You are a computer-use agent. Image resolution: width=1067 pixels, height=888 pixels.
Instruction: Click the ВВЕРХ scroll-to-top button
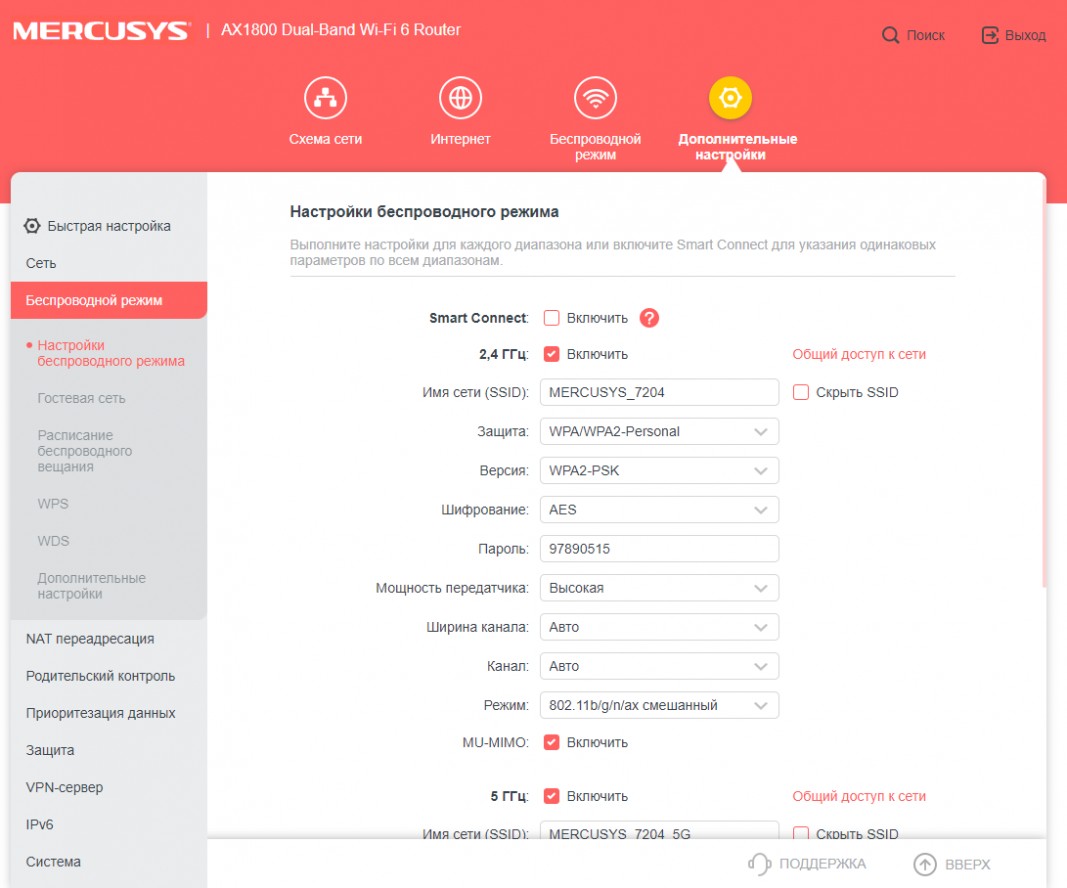pyautogui.click(x=952, y=864)
